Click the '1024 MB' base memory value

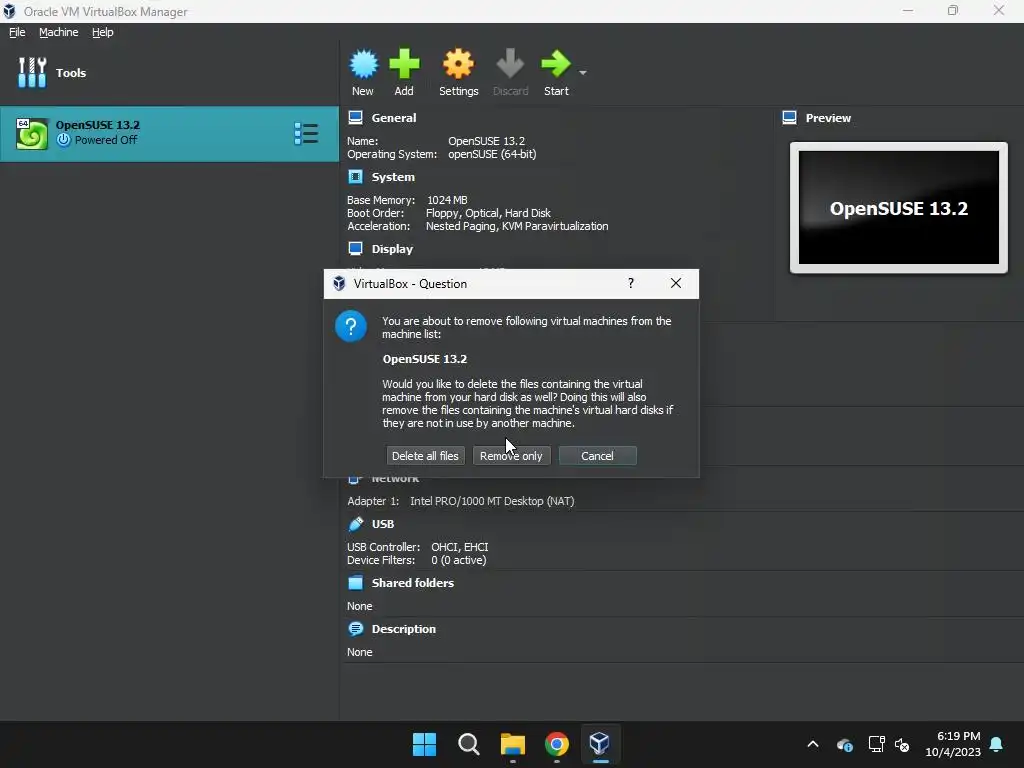(x=447, y=200)
